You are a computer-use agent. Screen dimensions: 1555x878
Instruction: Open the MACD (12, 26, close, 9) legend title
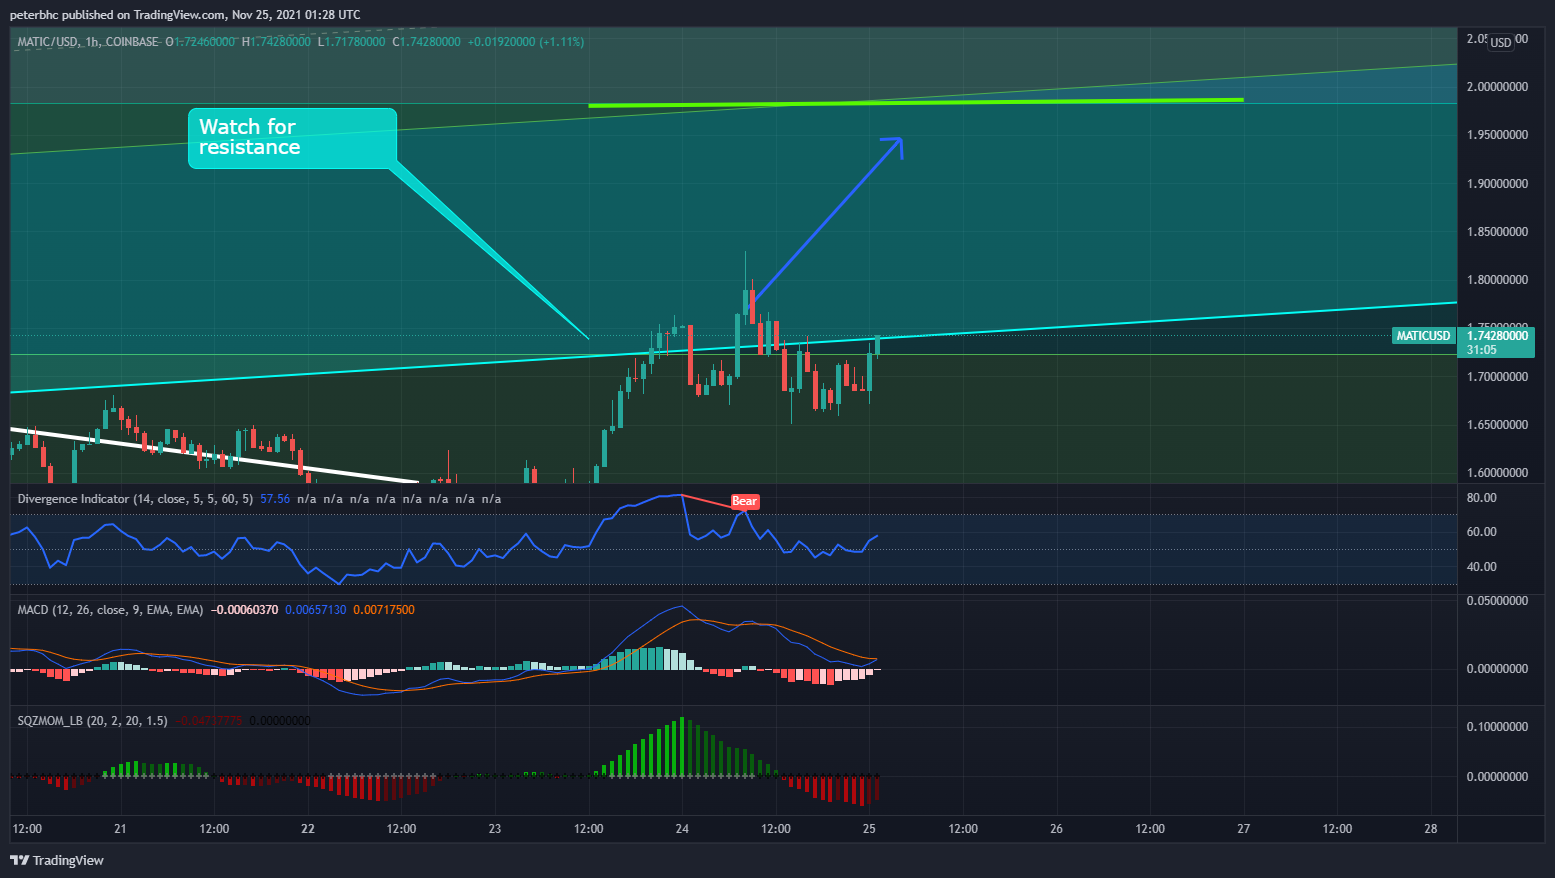click(110, 609)
